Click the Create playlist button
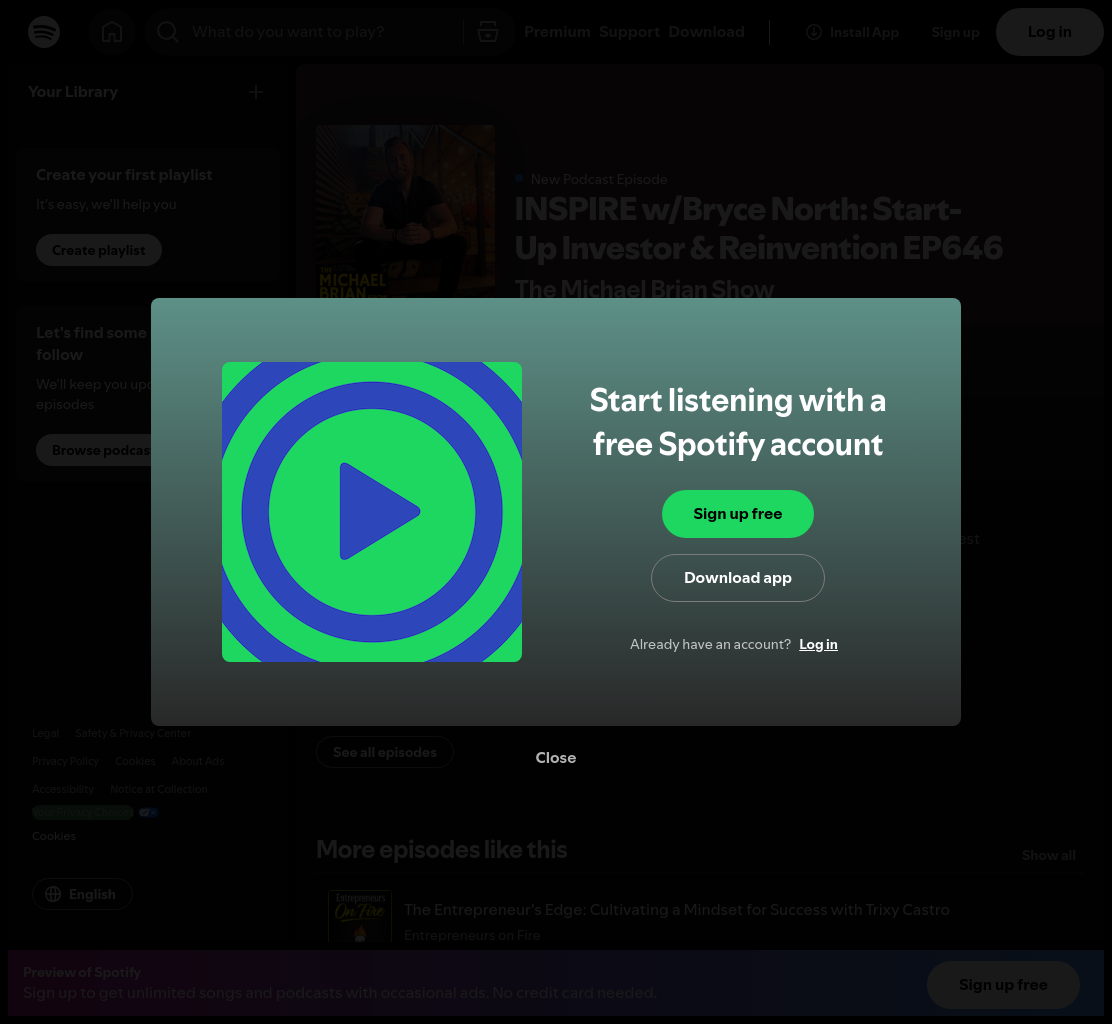The width and height of the screenshot is (1112, 1024). point(99,250)
